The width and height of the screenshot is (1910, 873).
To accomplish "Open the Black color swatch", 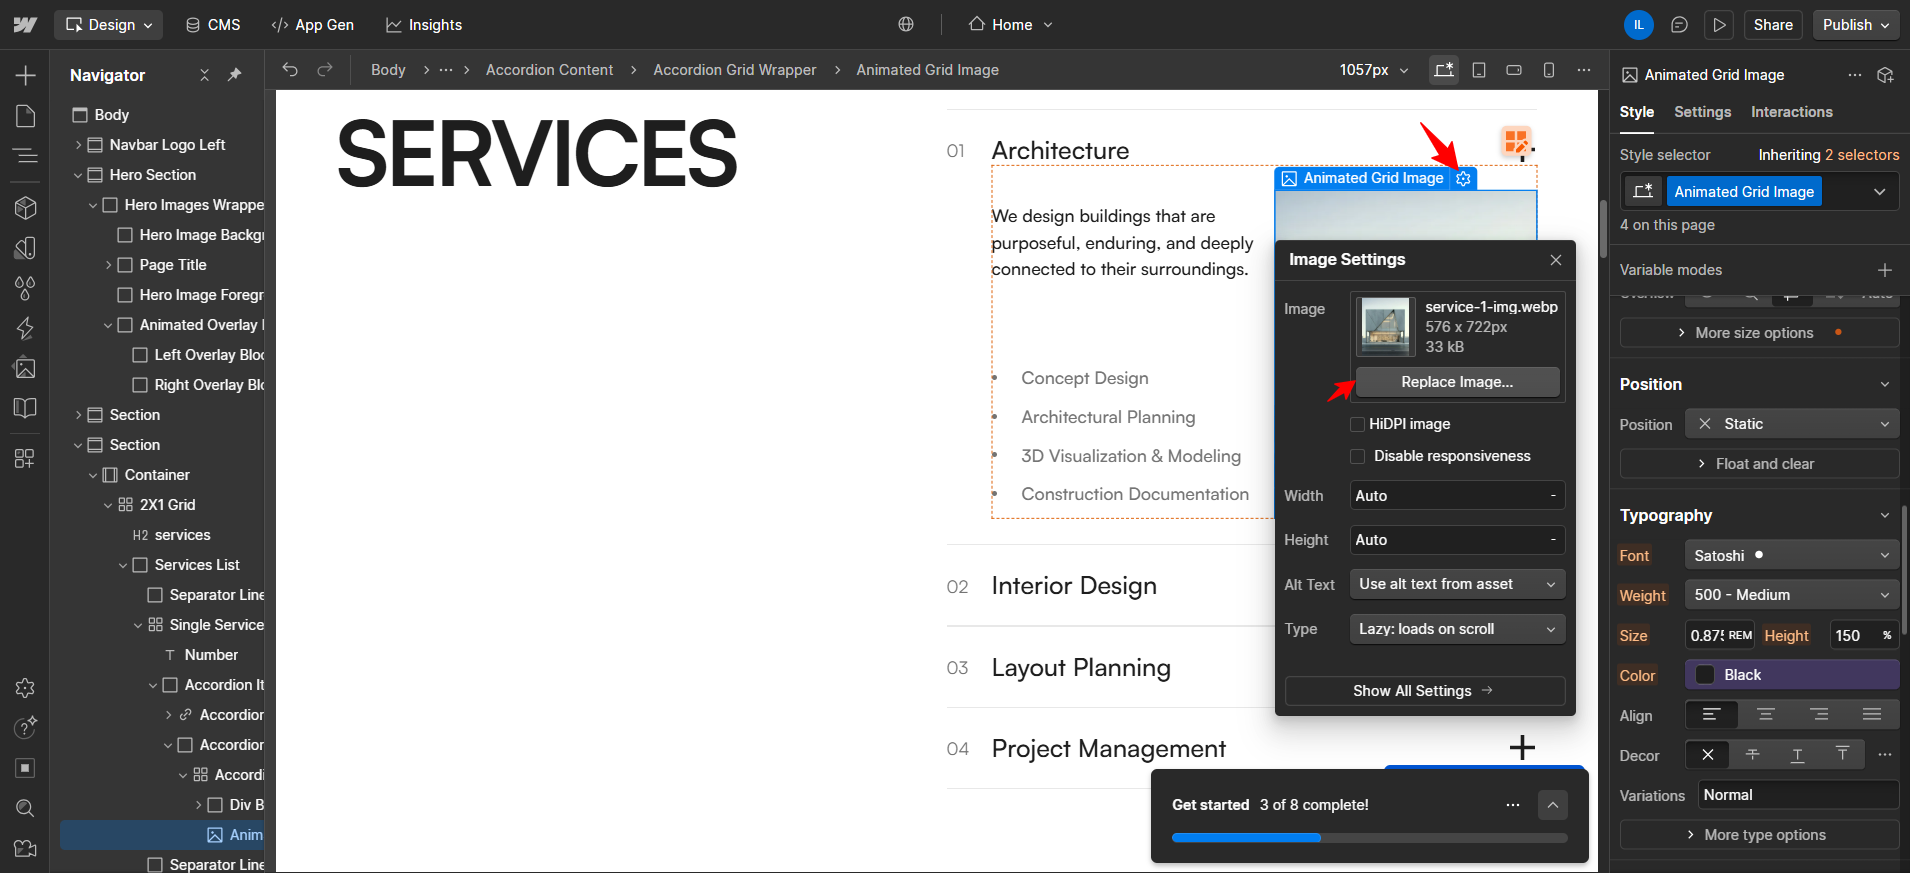I will click(x=1705, y=675).
